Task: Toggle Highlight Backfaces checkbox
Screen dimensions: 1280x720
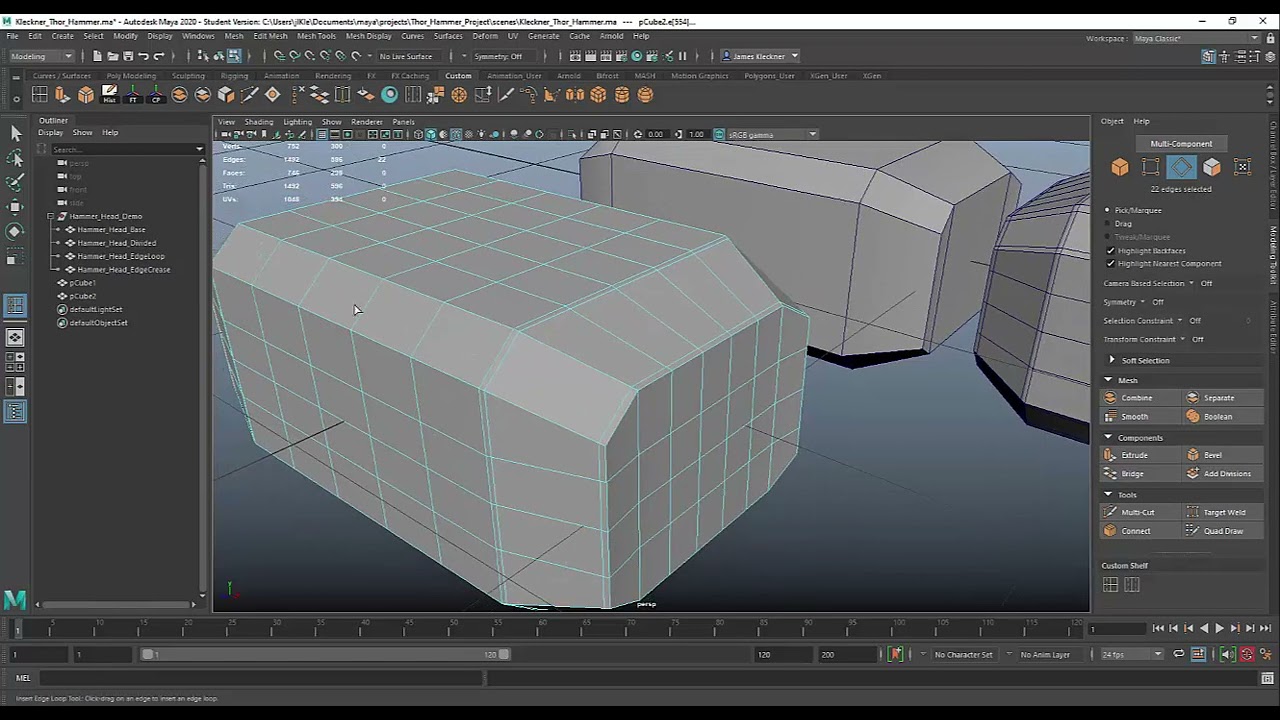Action: pyautogui.click(x=1110, y=250)
